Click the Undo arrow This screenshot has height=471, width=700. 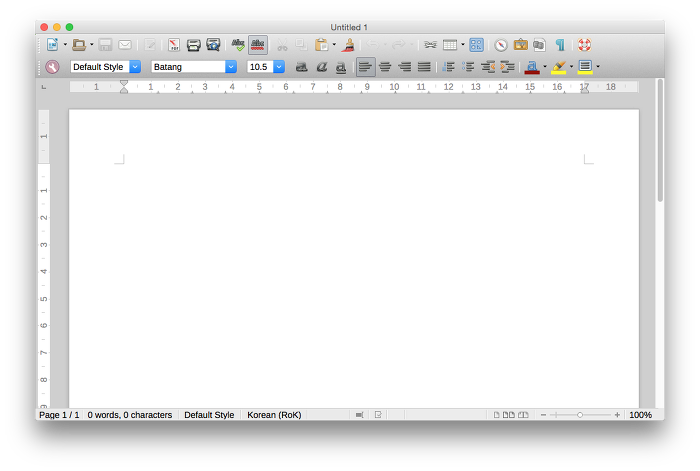point(373,45)
